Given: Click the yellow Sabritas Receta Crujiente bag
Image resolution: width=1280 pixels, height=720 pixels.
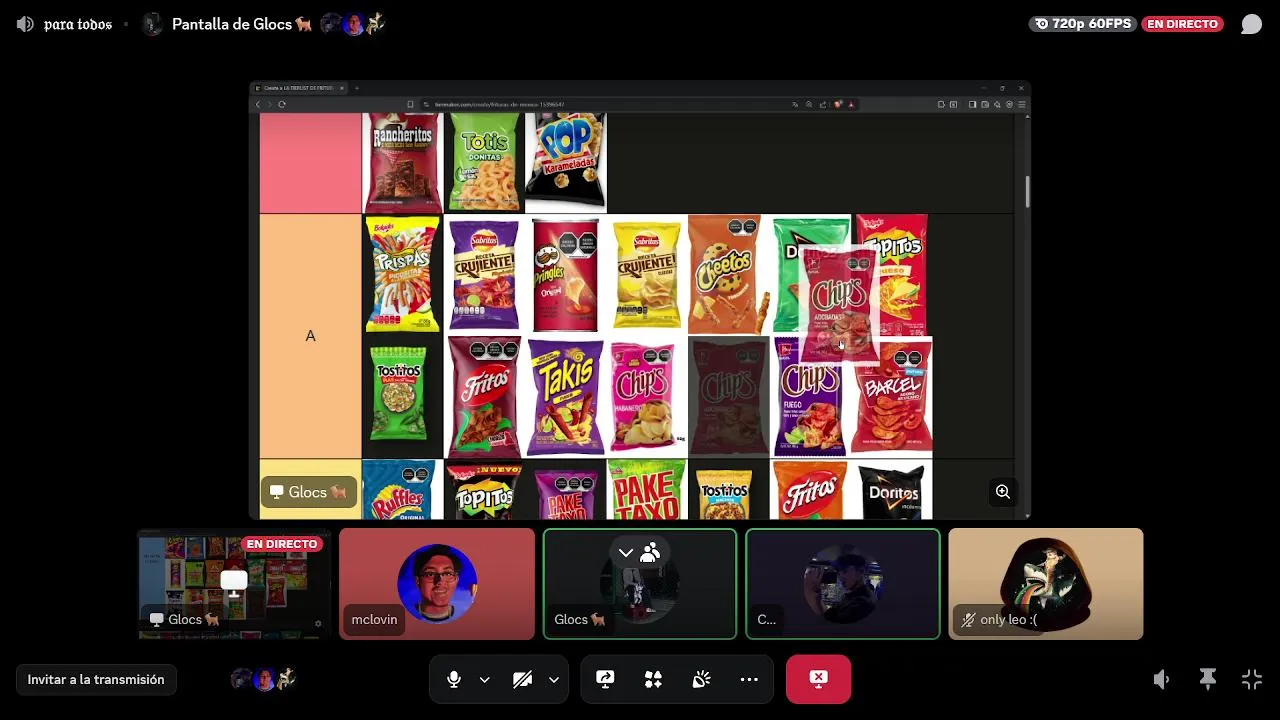Looking at the screenshot, I should (x=647, y=275).
